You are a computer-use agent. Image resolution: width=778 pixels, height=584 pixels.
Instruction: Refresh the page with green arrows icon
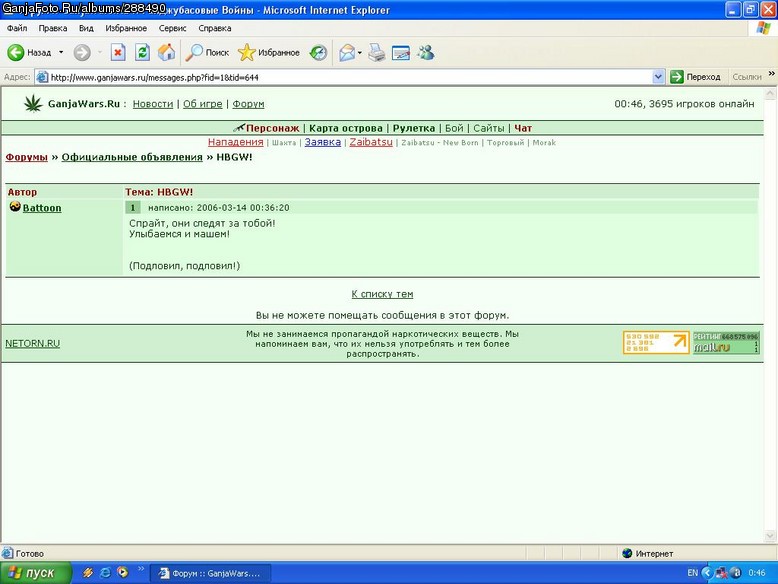[x=142, y=53]
